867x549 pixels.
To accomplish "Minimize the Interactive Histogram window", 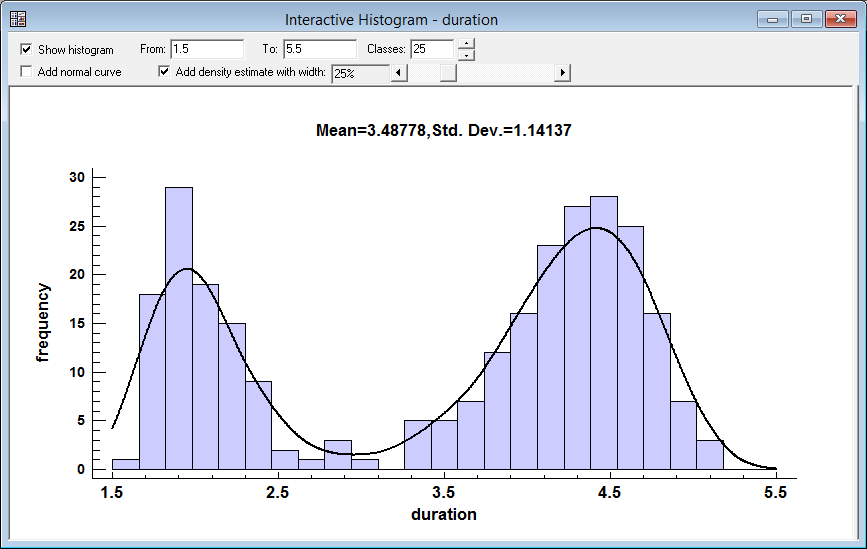I will [x=773, y=18].
